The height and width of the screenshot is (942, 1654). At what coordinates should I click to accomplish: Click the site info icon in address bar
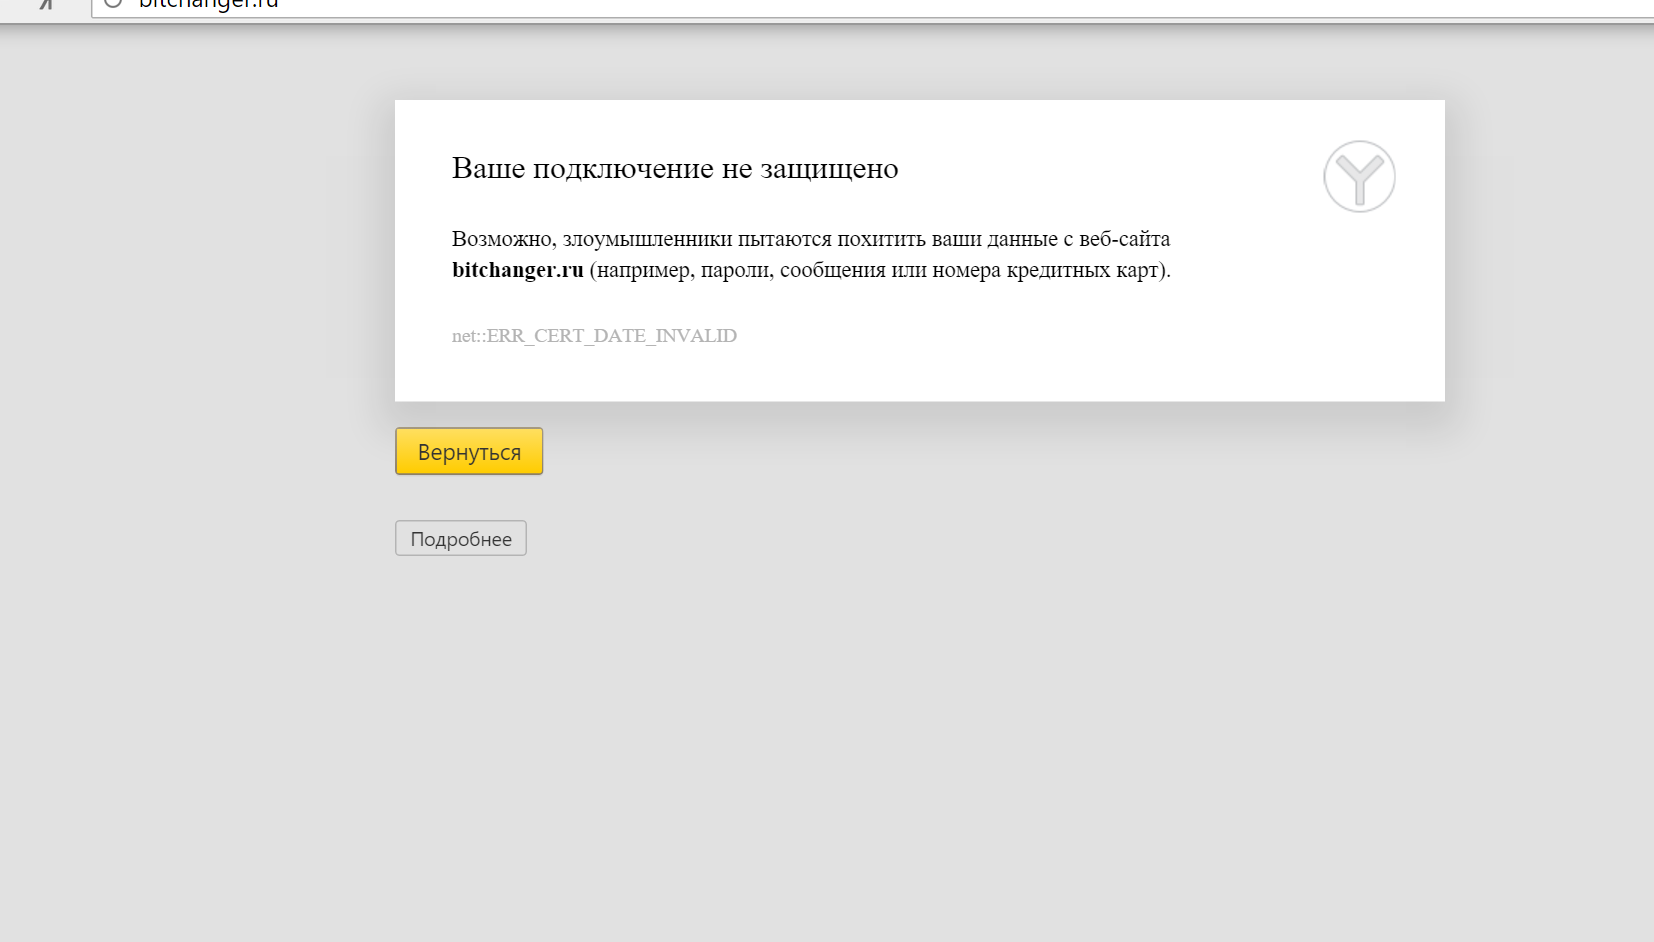pyautogui.click(x=113, y=3)
